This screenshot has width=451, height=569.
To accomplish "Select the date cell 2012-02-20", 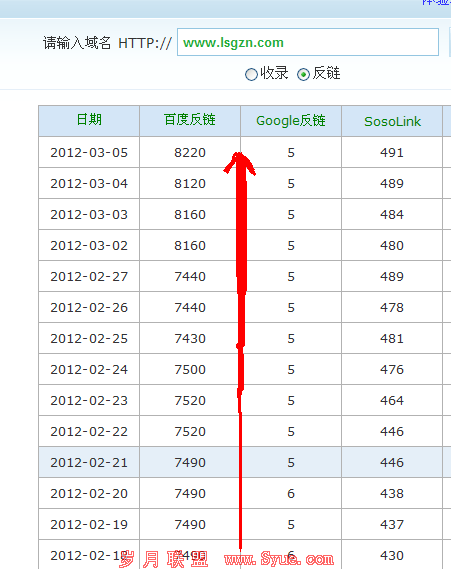I will (89, 494).
